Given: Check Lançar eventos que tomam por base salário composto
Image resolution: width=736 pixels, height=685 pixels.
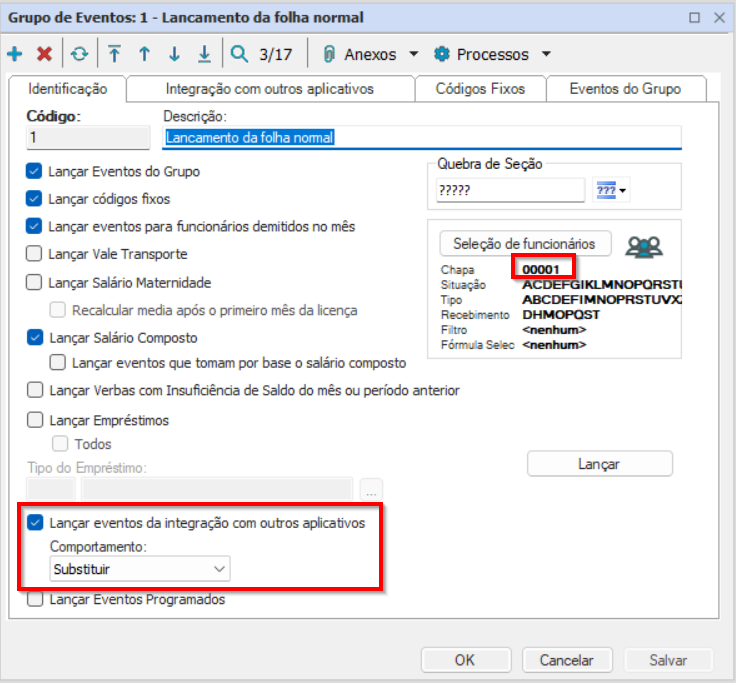Looking at the screenshot, I should click(x=58, y=362).
